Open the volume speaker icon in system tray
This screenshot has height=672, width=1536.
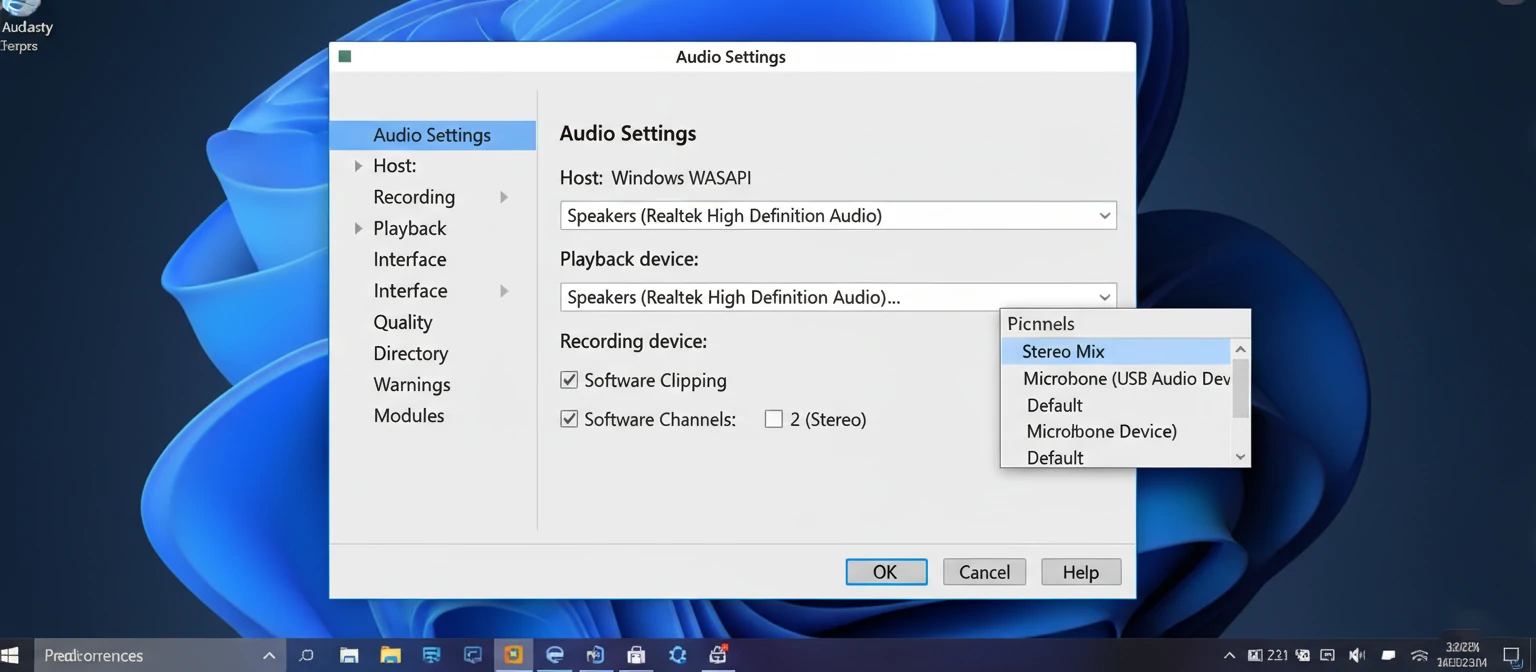click(x=1356, y=655)
